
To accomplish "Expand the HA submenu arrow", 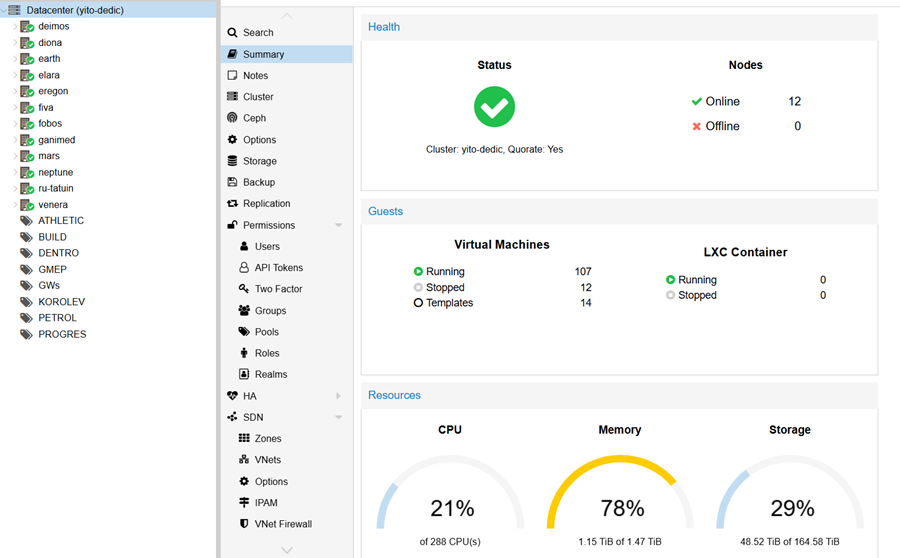I will click(338, 396).
